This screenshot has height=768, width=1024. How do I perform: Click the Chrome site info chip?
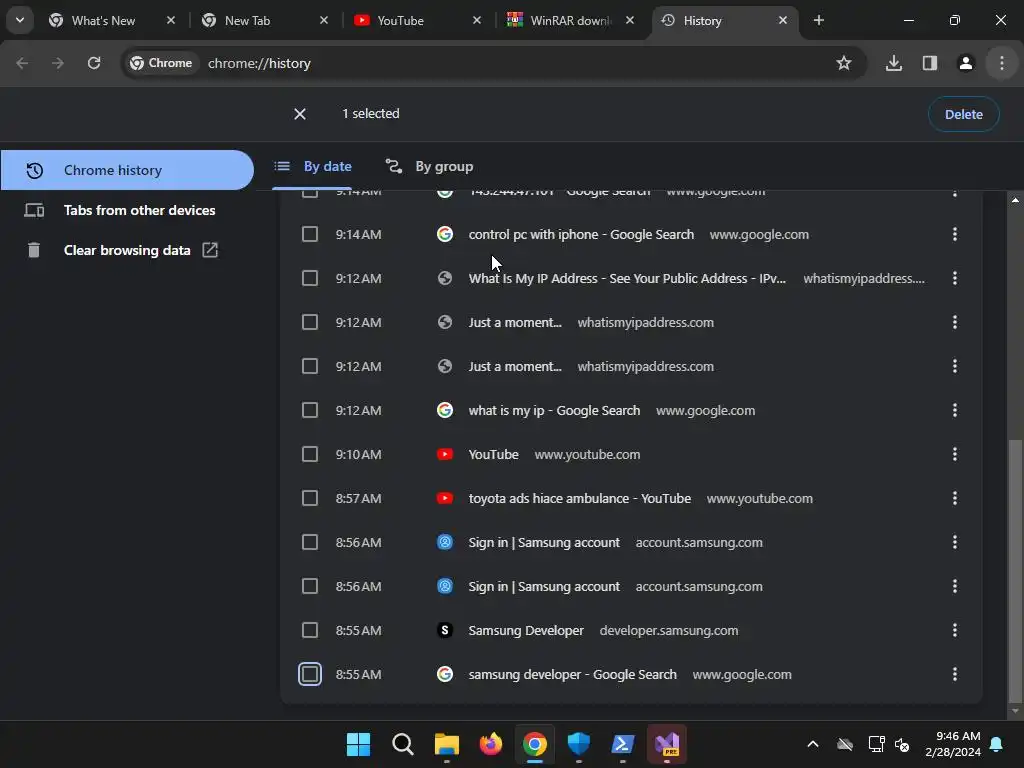[161, 63]
